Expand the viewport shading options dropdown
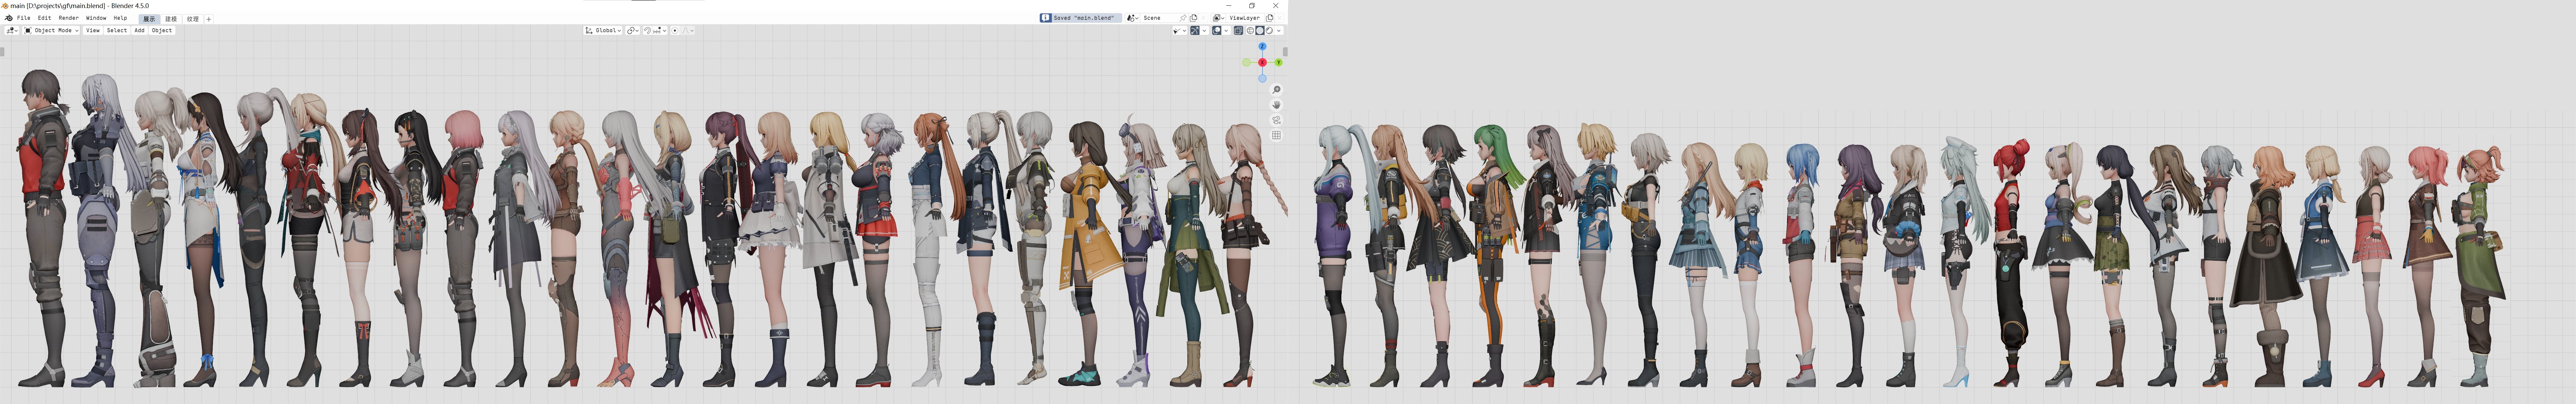The image size is (2576, 404). point(1279,31)
